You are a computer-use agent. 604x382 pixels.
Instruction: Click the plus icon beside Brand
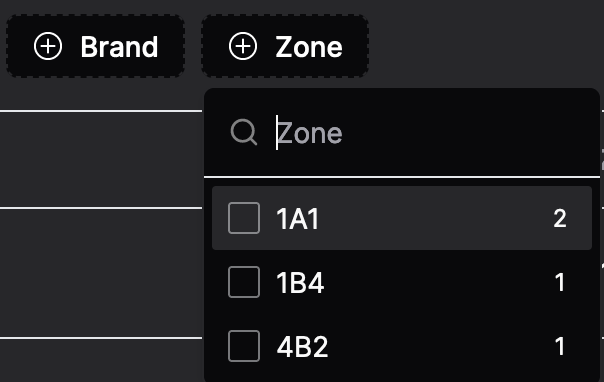[48, 46]
